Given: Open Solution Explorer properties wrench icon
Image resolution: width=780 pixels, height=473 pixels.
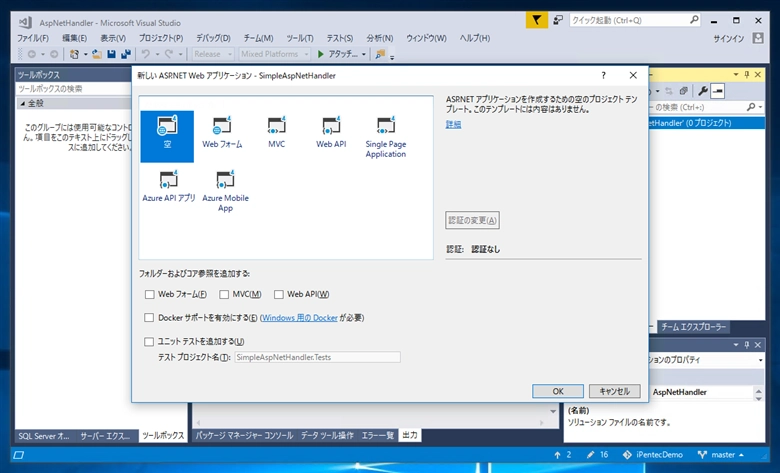Looking at the screenshot, I should [703, 91].
